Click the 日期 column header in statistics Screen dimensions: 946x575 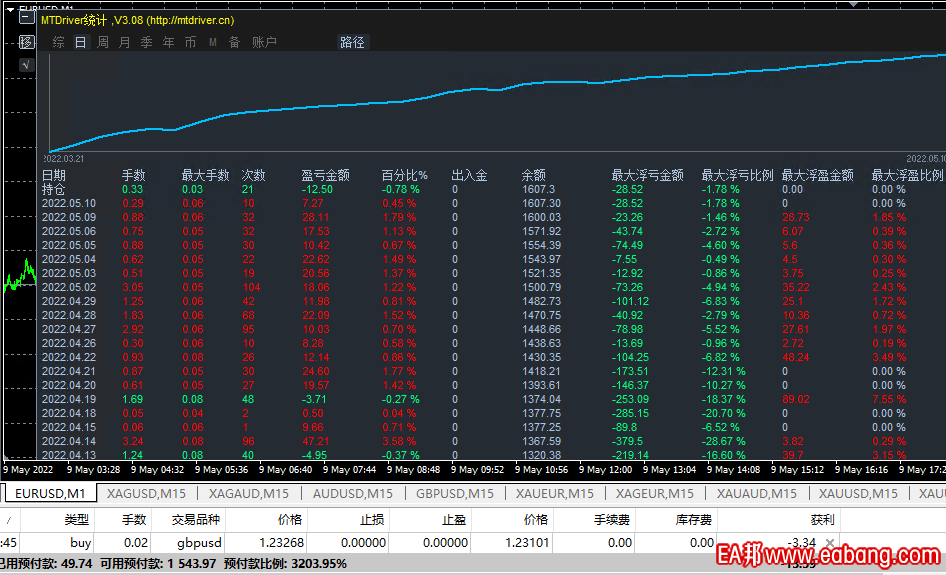[54, 175]
